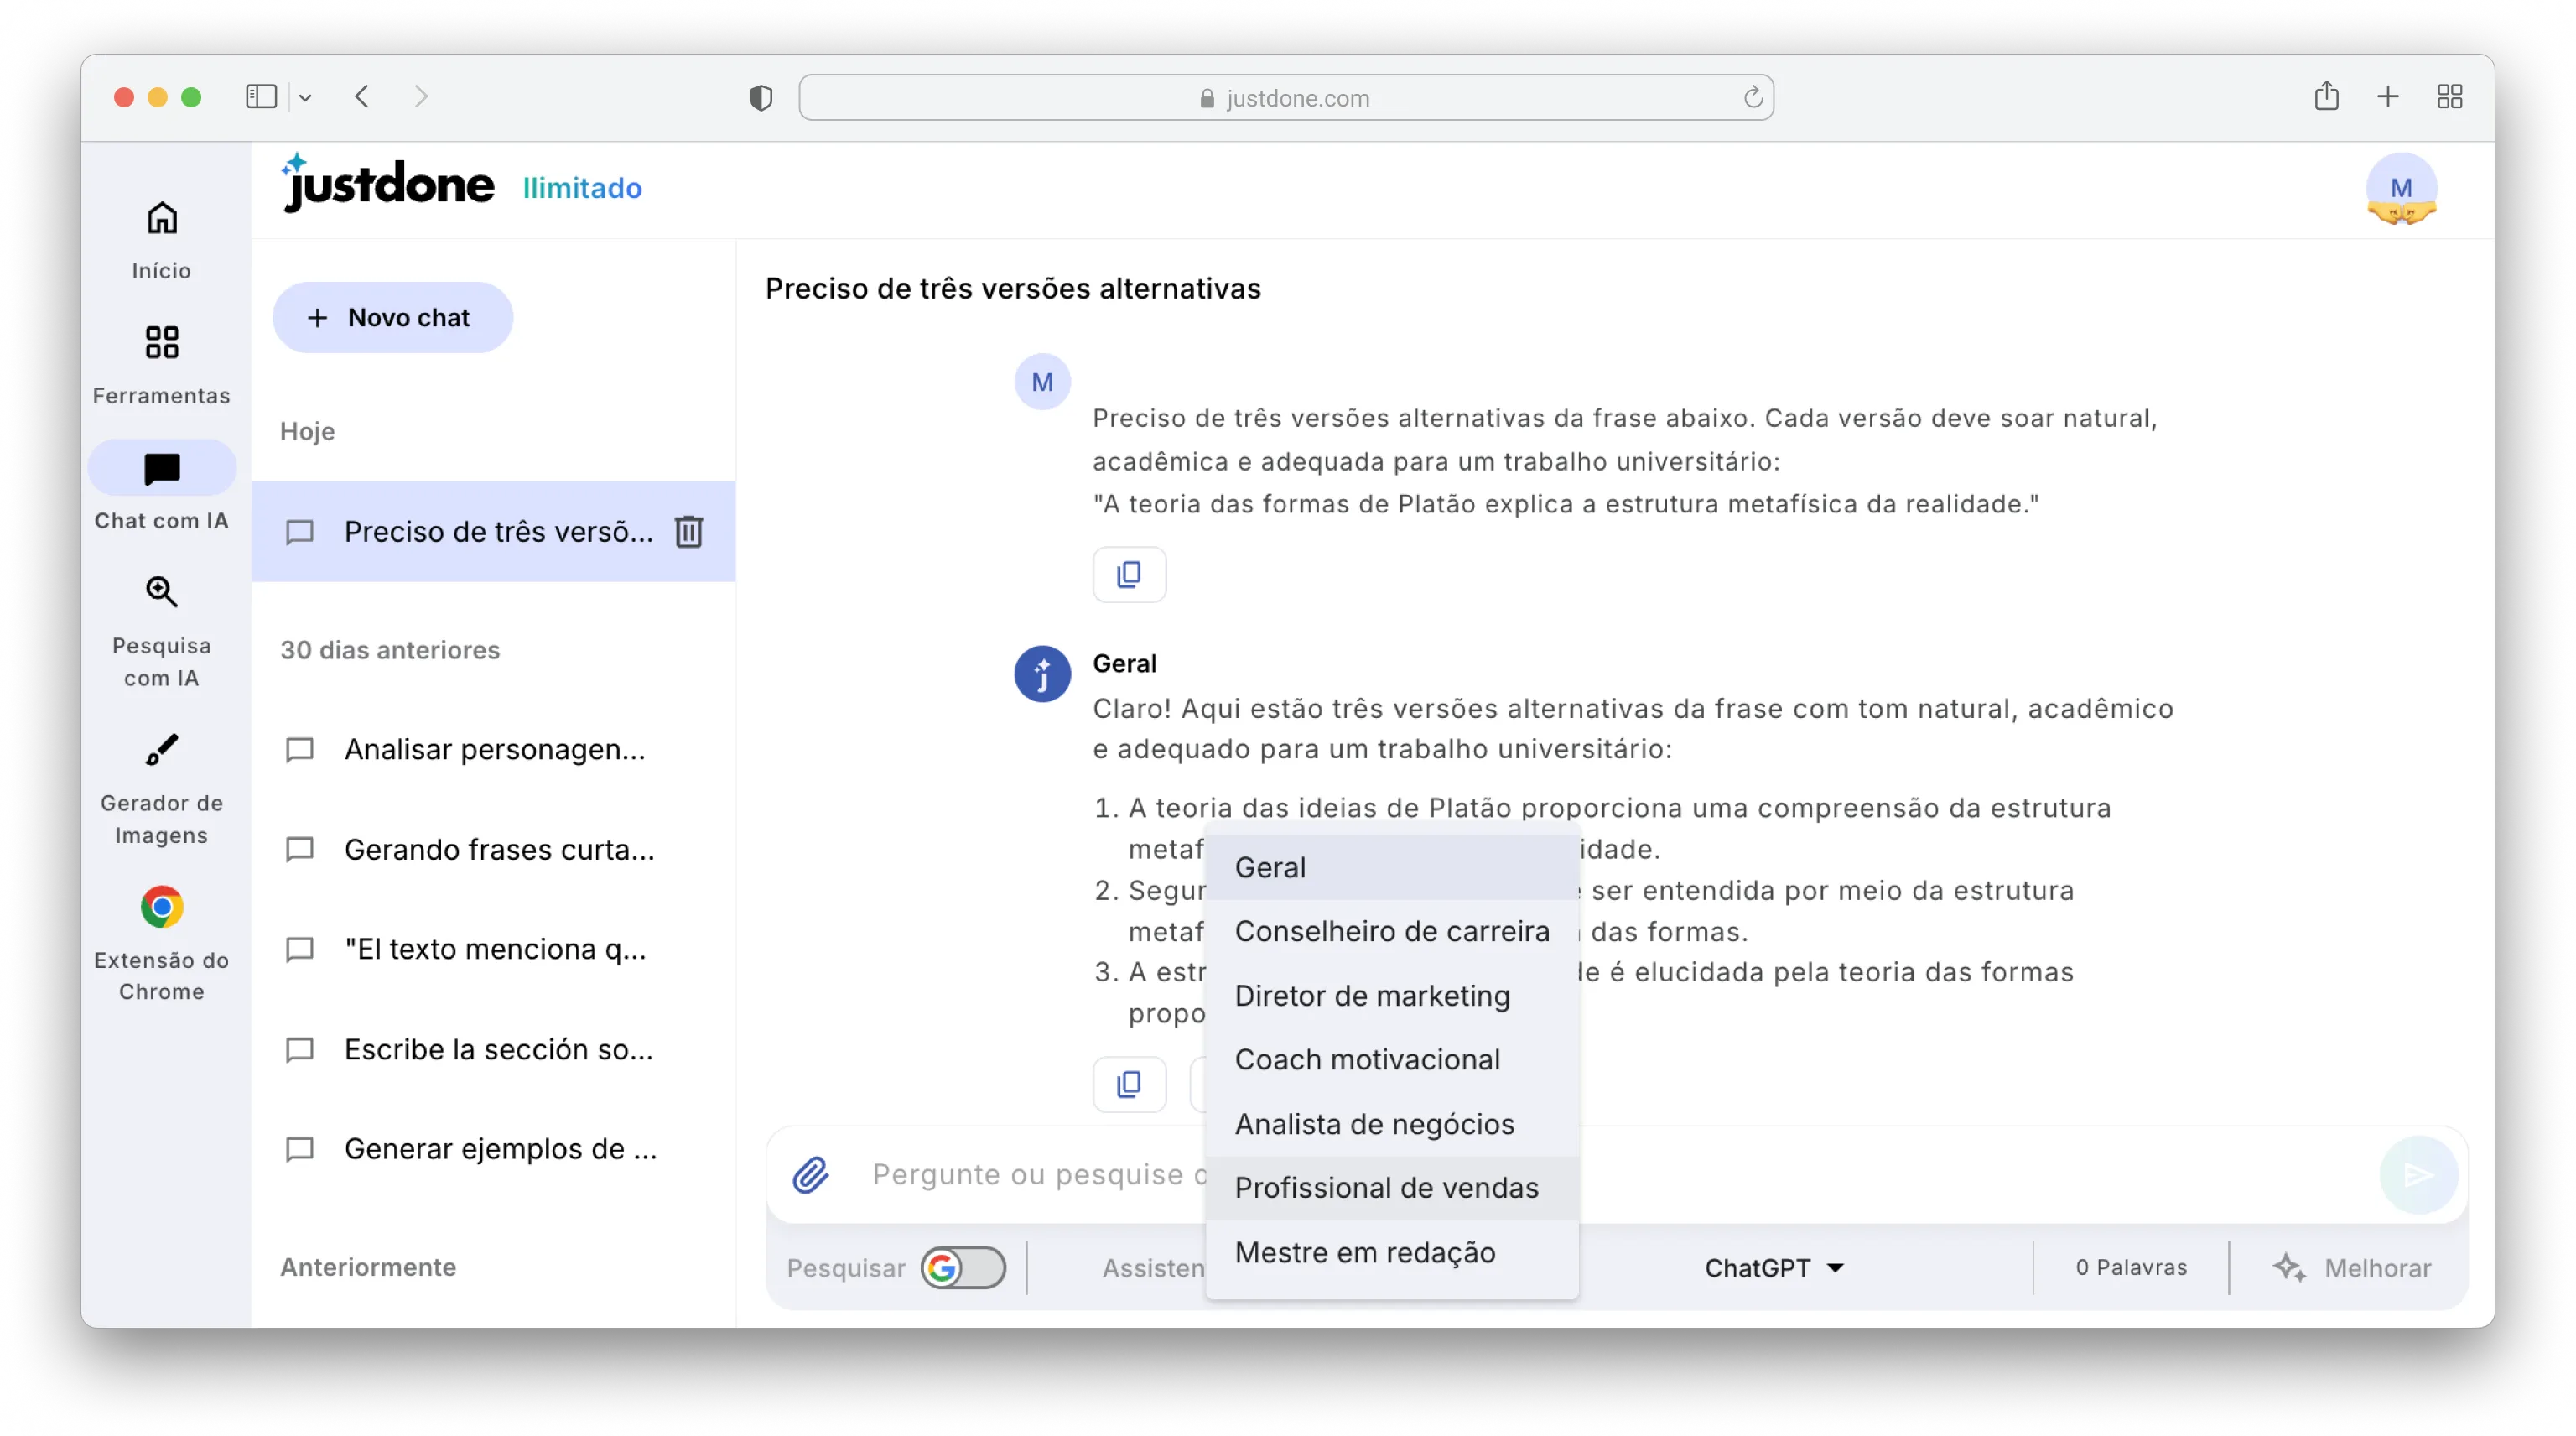Viewport: 2576px width, 1436px height.
Task: Start a Novo chat
Action: (x=392, y=317)
